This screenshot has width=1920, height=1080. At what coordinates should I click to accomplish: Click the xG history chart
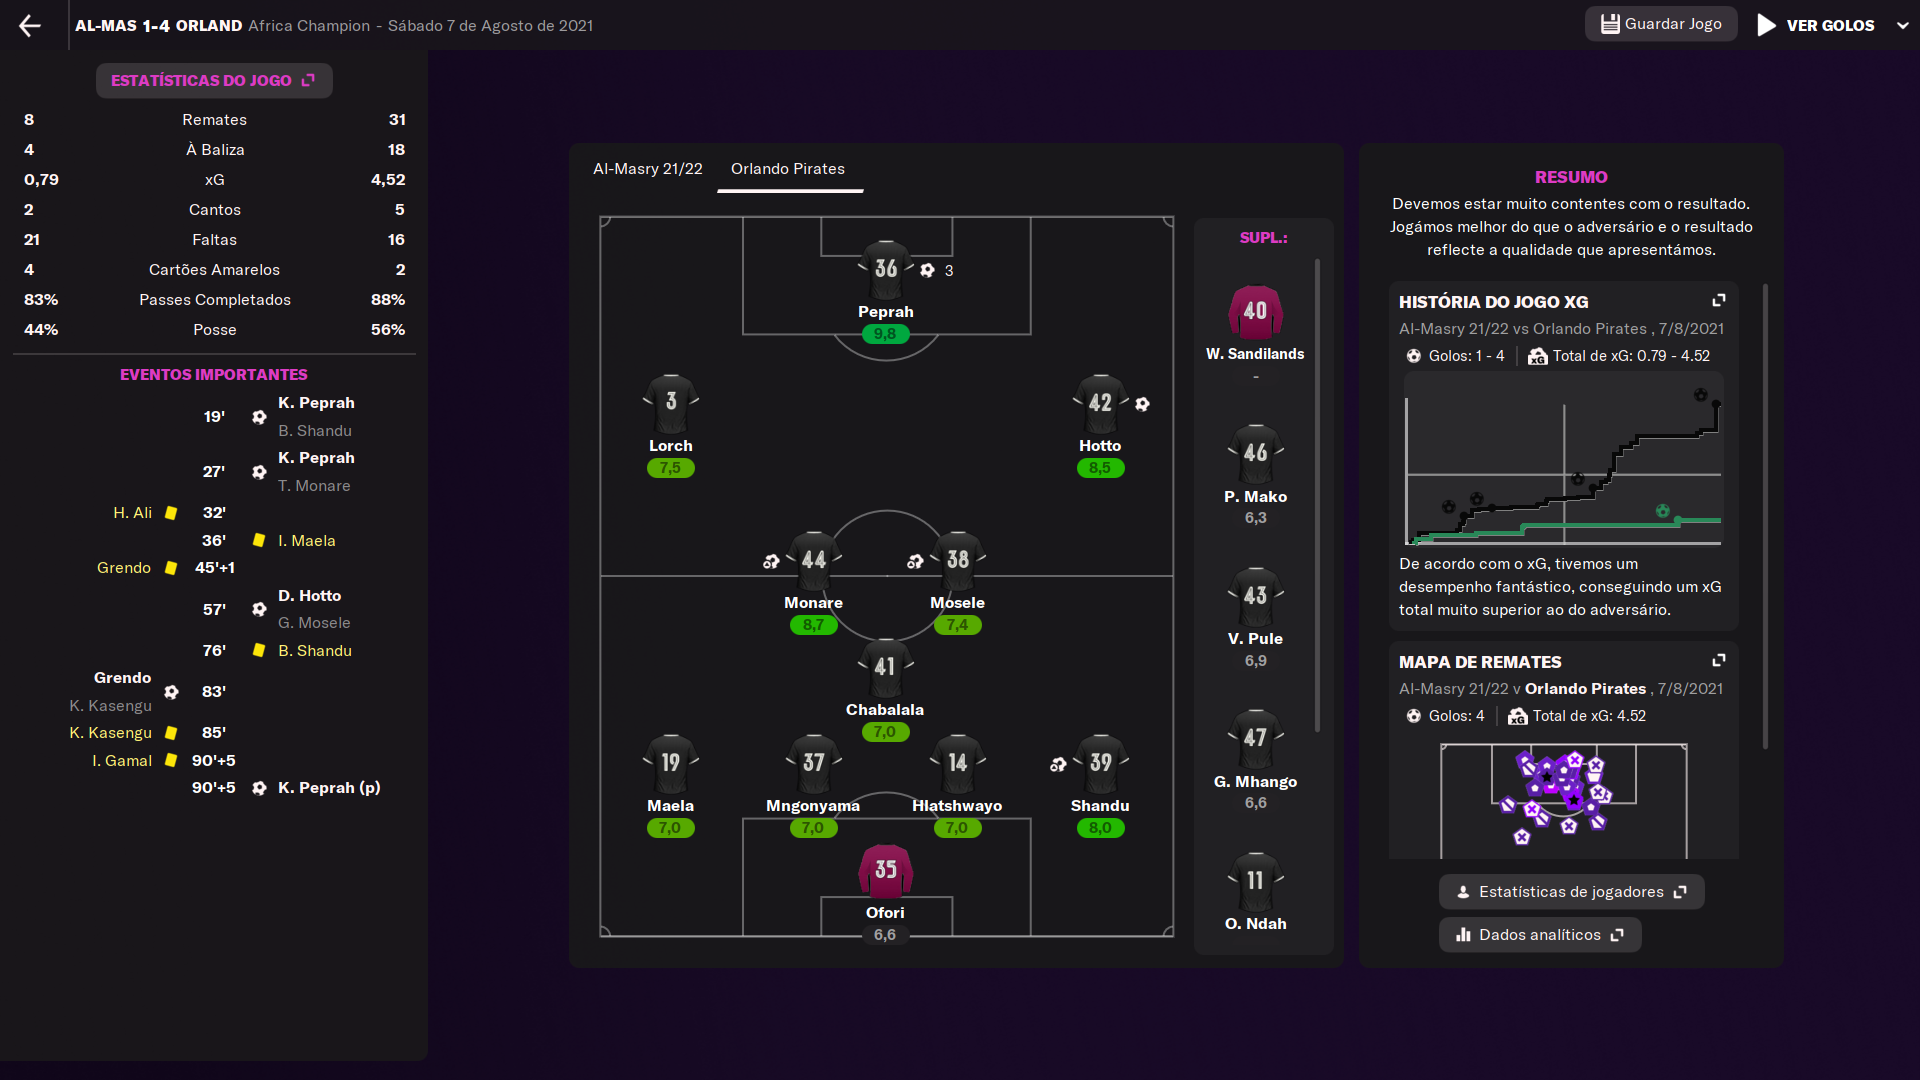click(x=1564, y=461)
